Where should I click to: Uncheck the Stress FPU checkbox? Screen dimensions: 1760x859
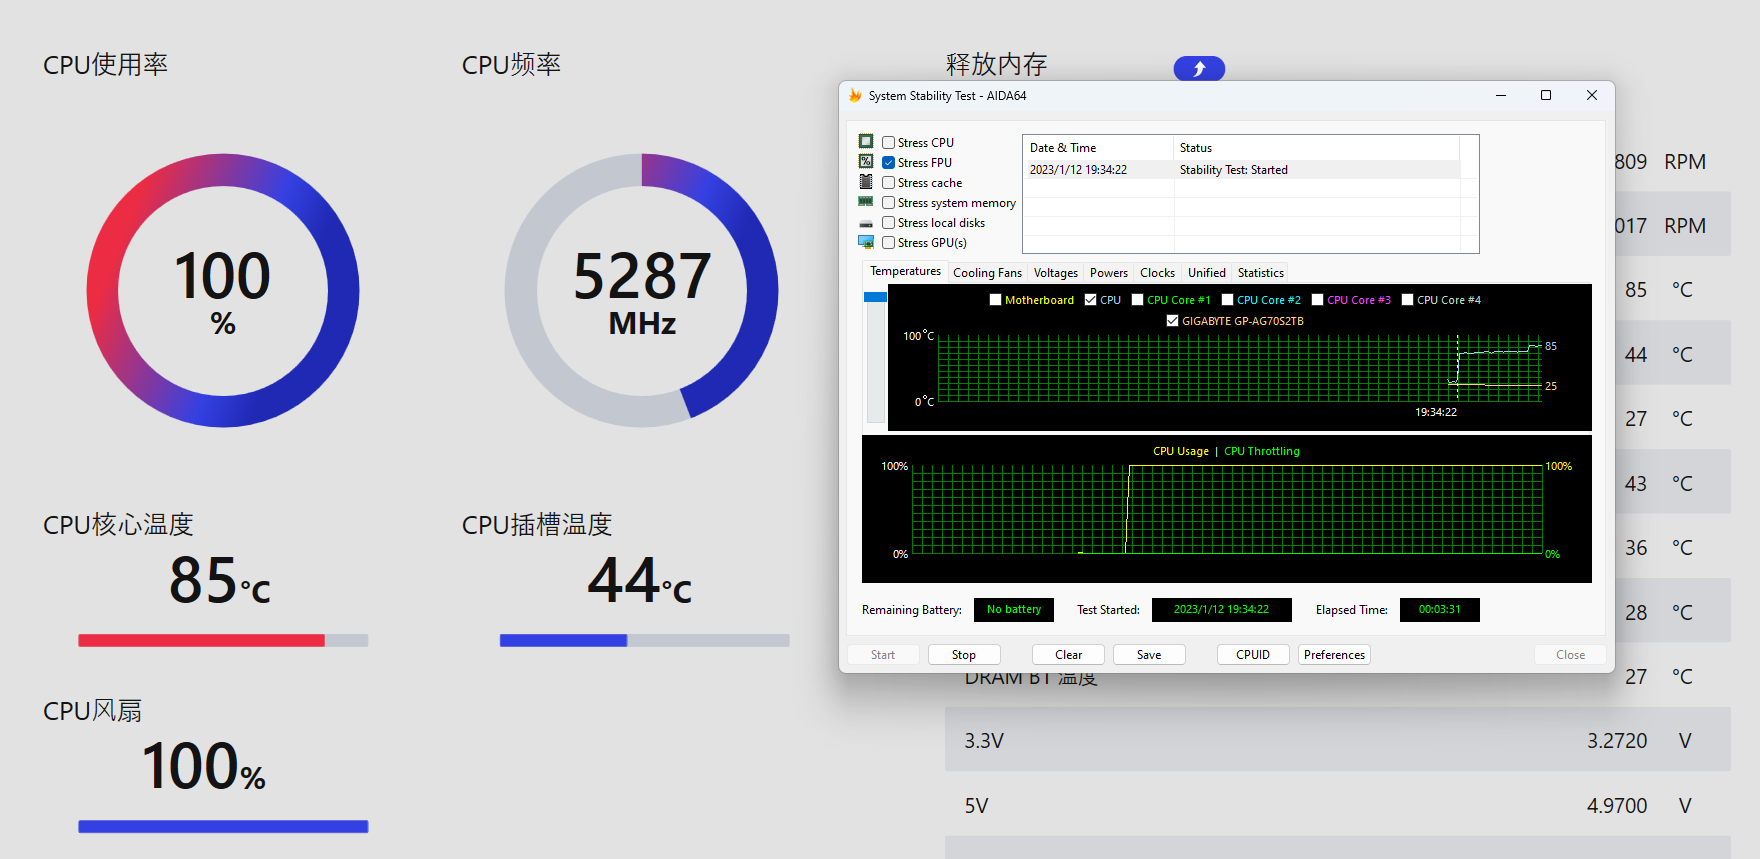[888, 163]
